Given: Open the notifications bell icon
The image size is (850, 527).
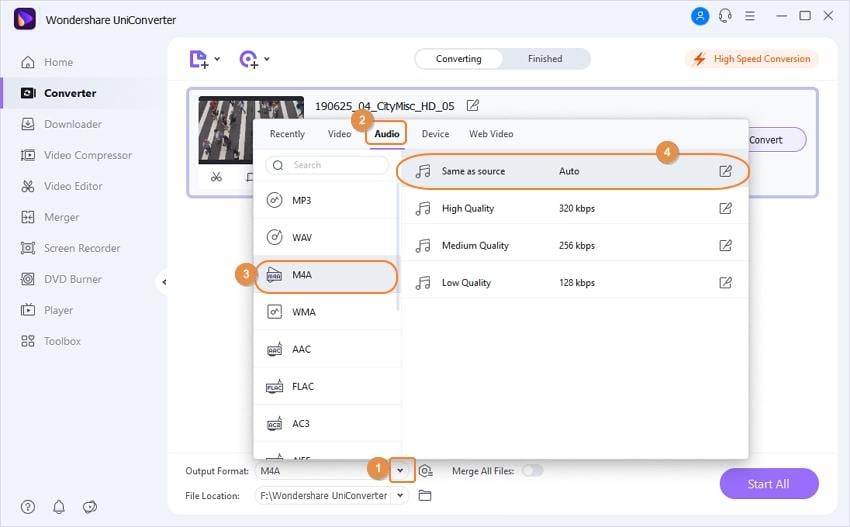Looking at the screenshot, I should point(59,506).
